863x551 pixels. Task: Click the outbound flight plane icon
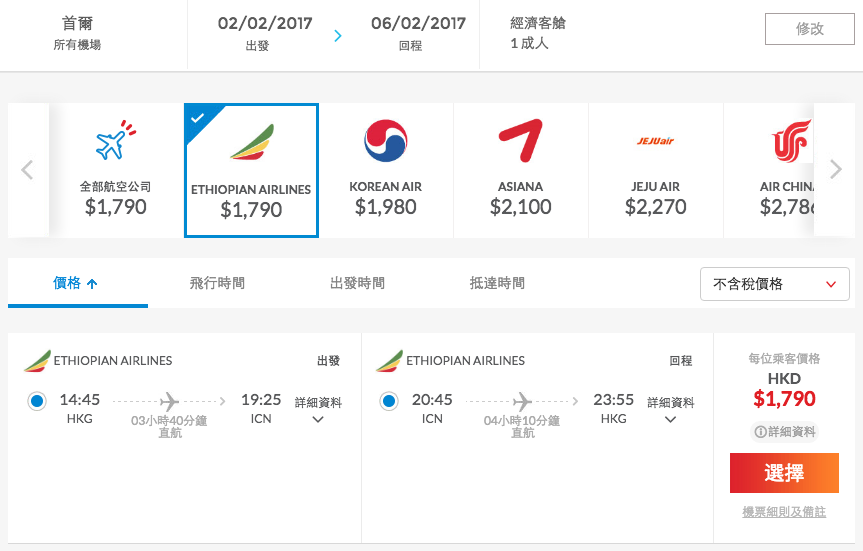170,401
